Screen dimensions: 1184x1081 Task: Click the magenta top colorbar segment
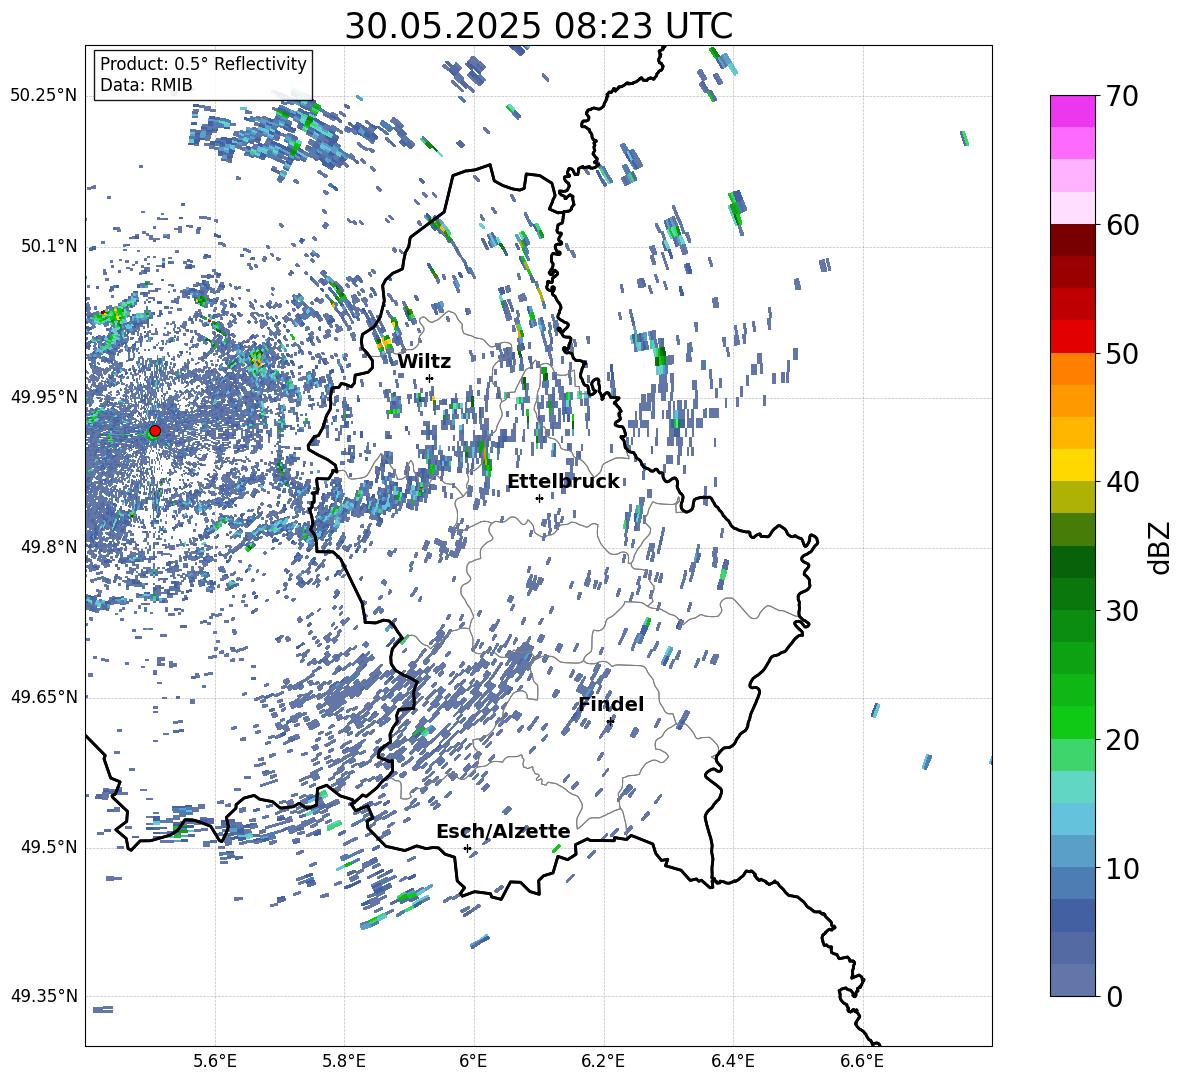pyautogui.click(x=1073, y=111)
